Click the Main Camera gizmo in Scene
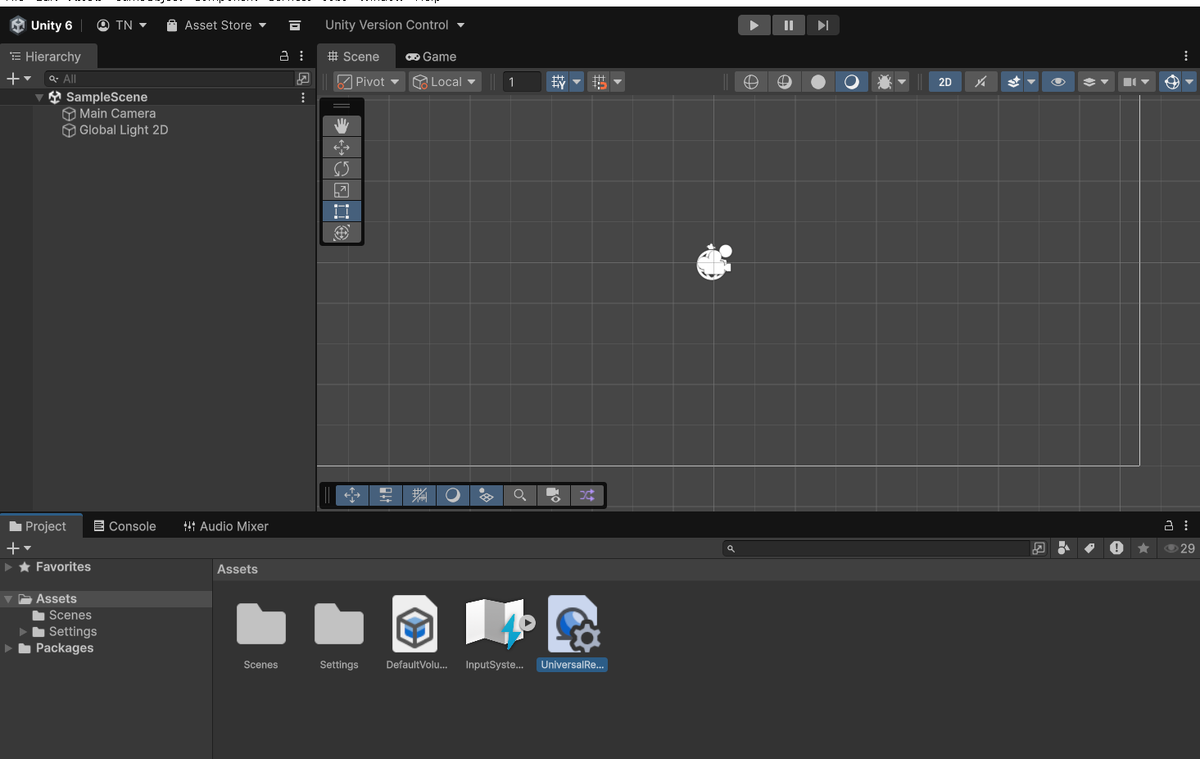 coord(714,262)
